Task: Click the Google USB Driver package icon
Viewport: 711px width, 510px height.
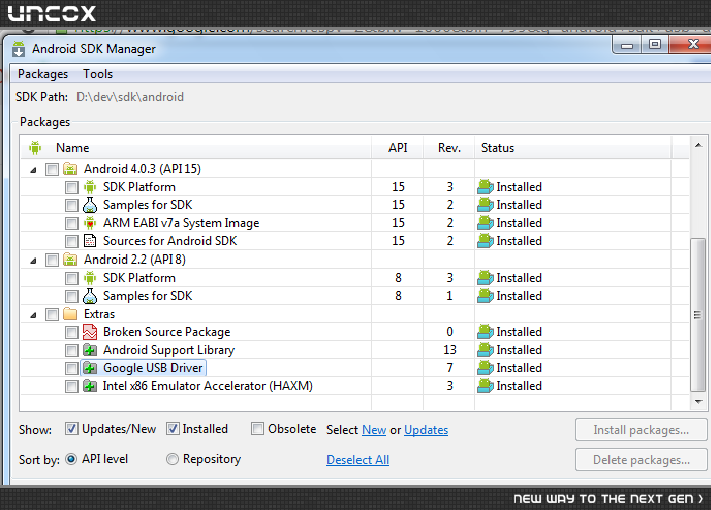Action: pyautogui.click(x=90, y=368)
